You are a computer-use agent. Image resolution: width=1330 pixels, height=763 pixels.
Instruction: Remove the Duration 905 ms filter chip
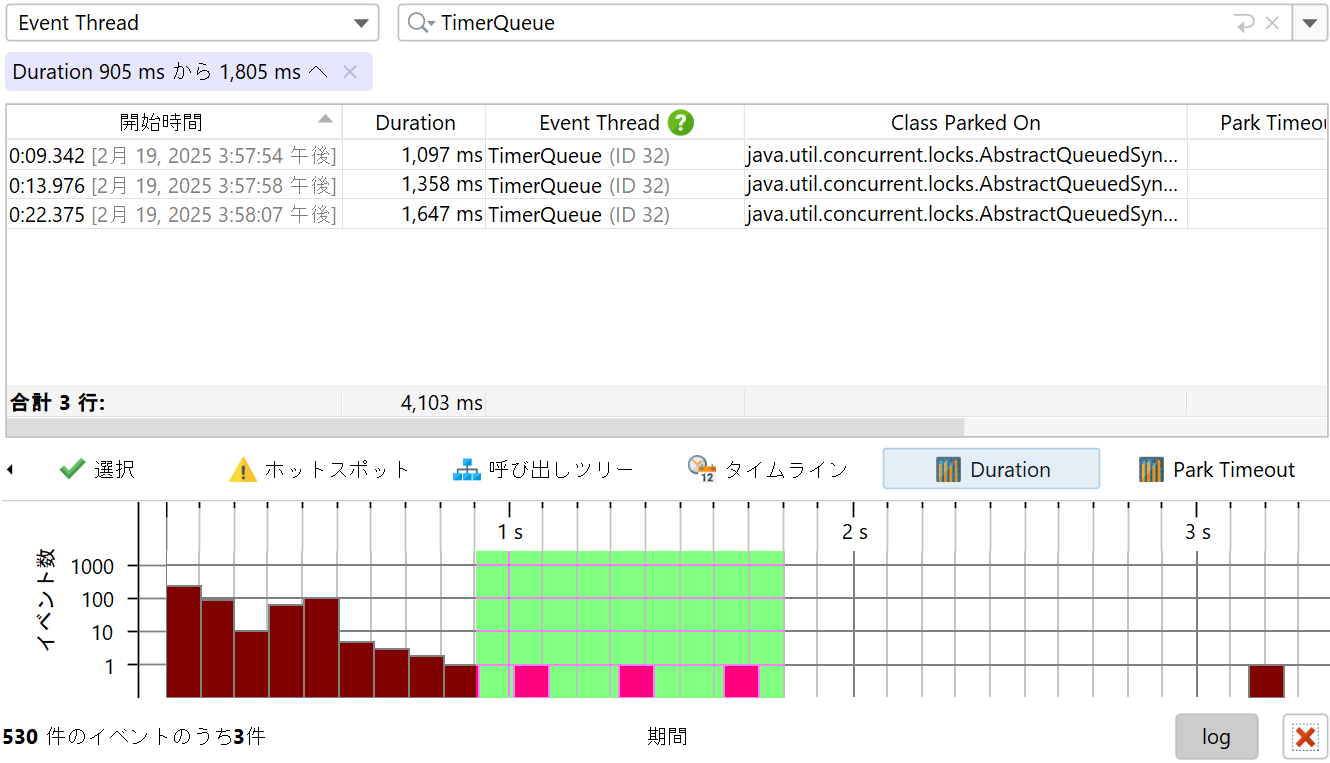click(x=350, y=72)
